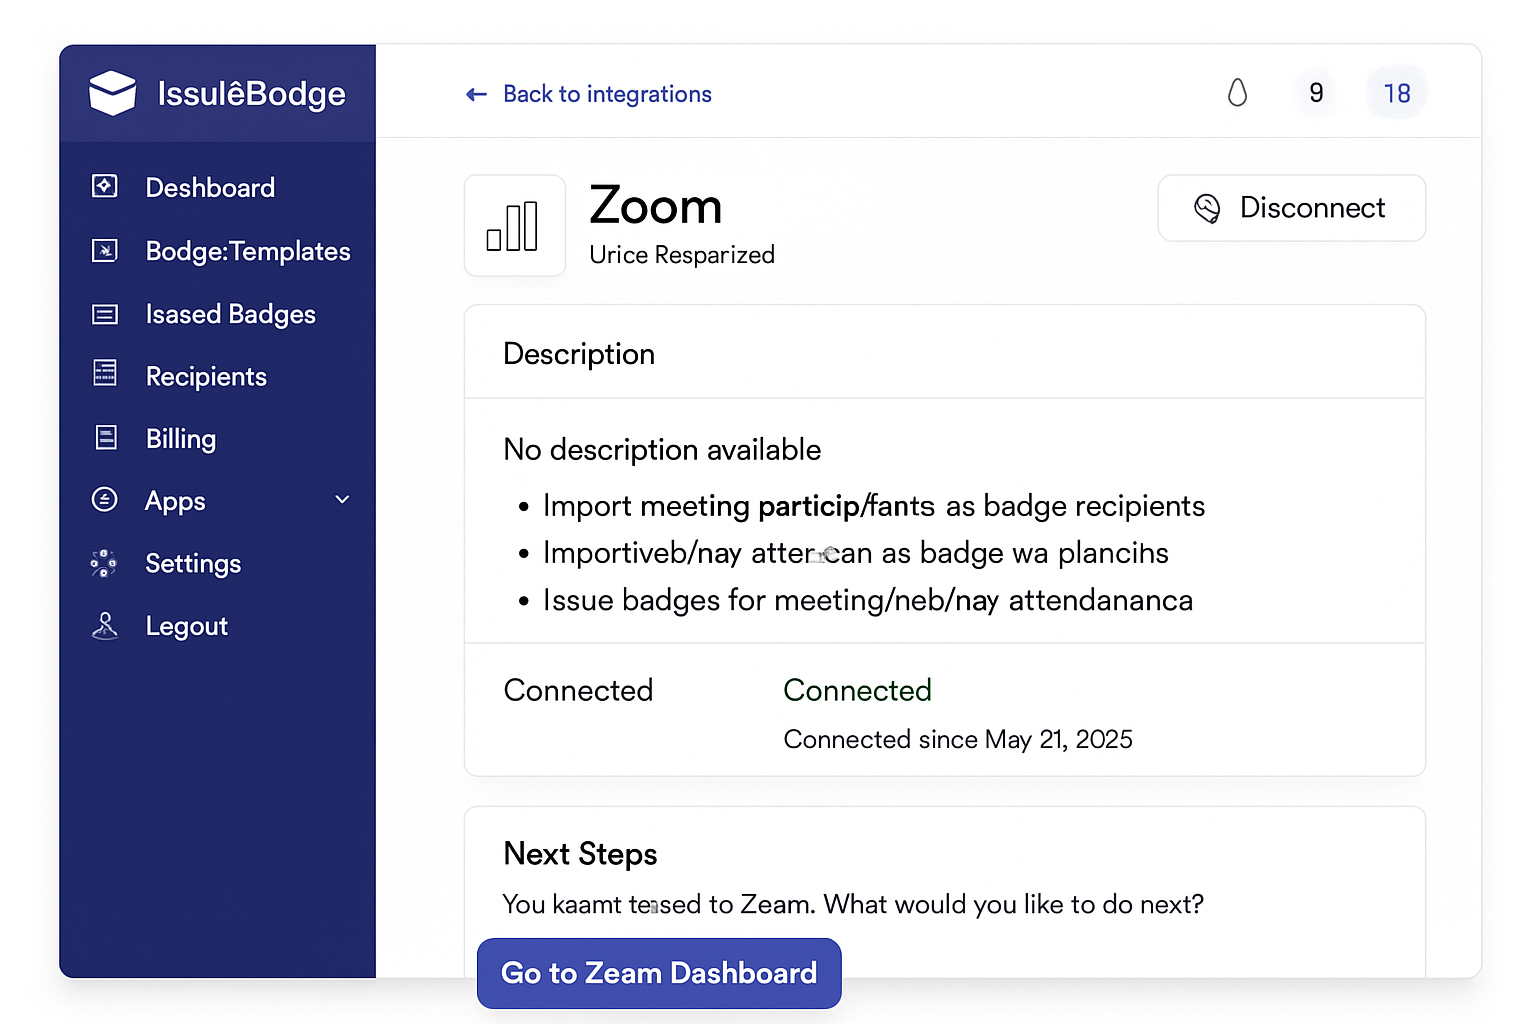Click the Settings sidebar icon

[104, 563]
